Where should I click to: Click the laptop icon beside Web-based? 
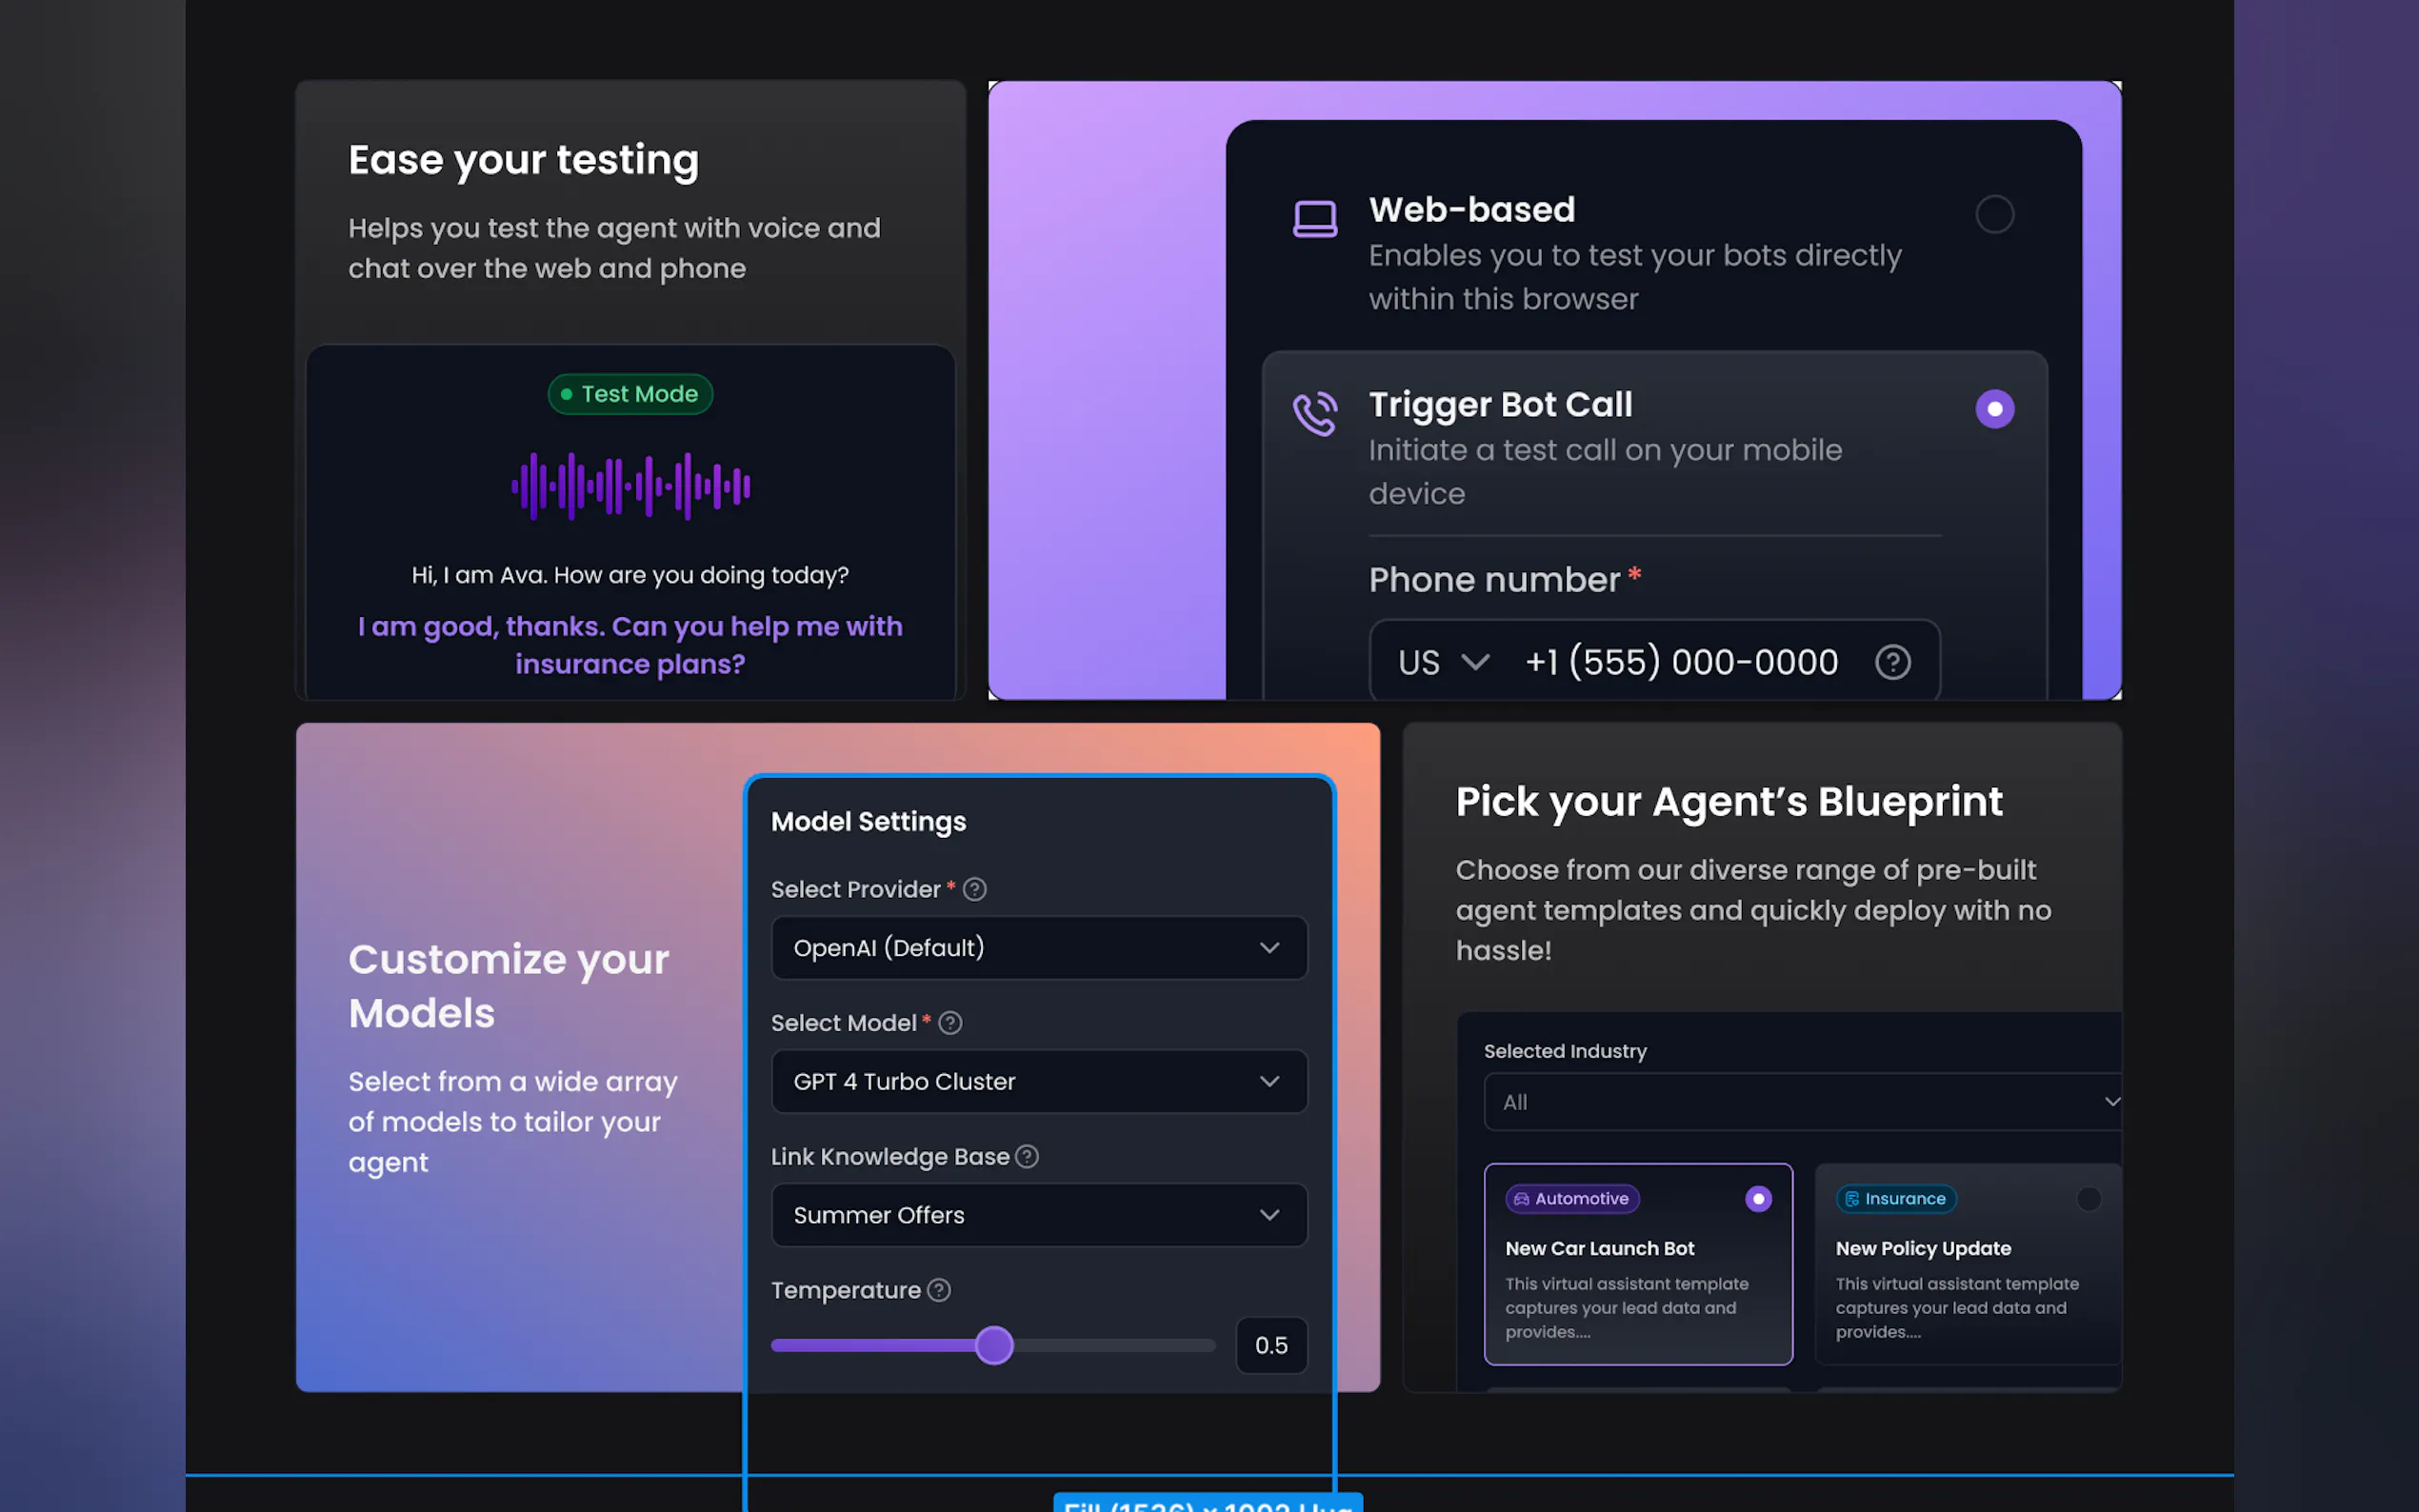(1314, 218)
